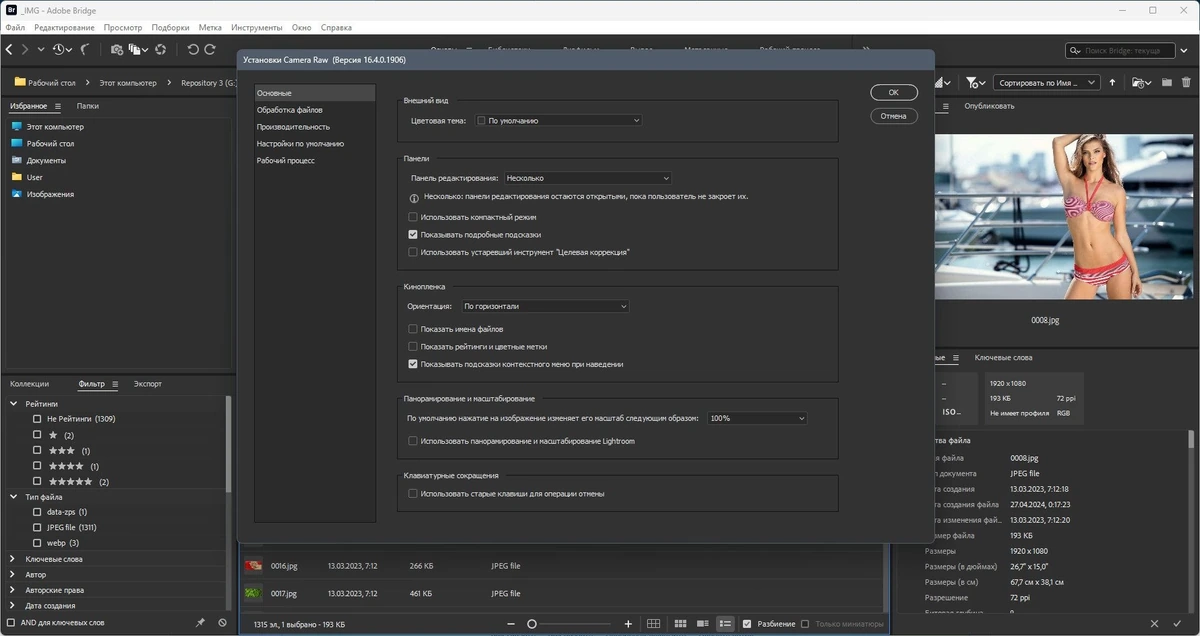Image resolution: width=1200 pixels, height=636 pixels.
Task: Click the info icon near Несколько description
Action: [414, 198]
